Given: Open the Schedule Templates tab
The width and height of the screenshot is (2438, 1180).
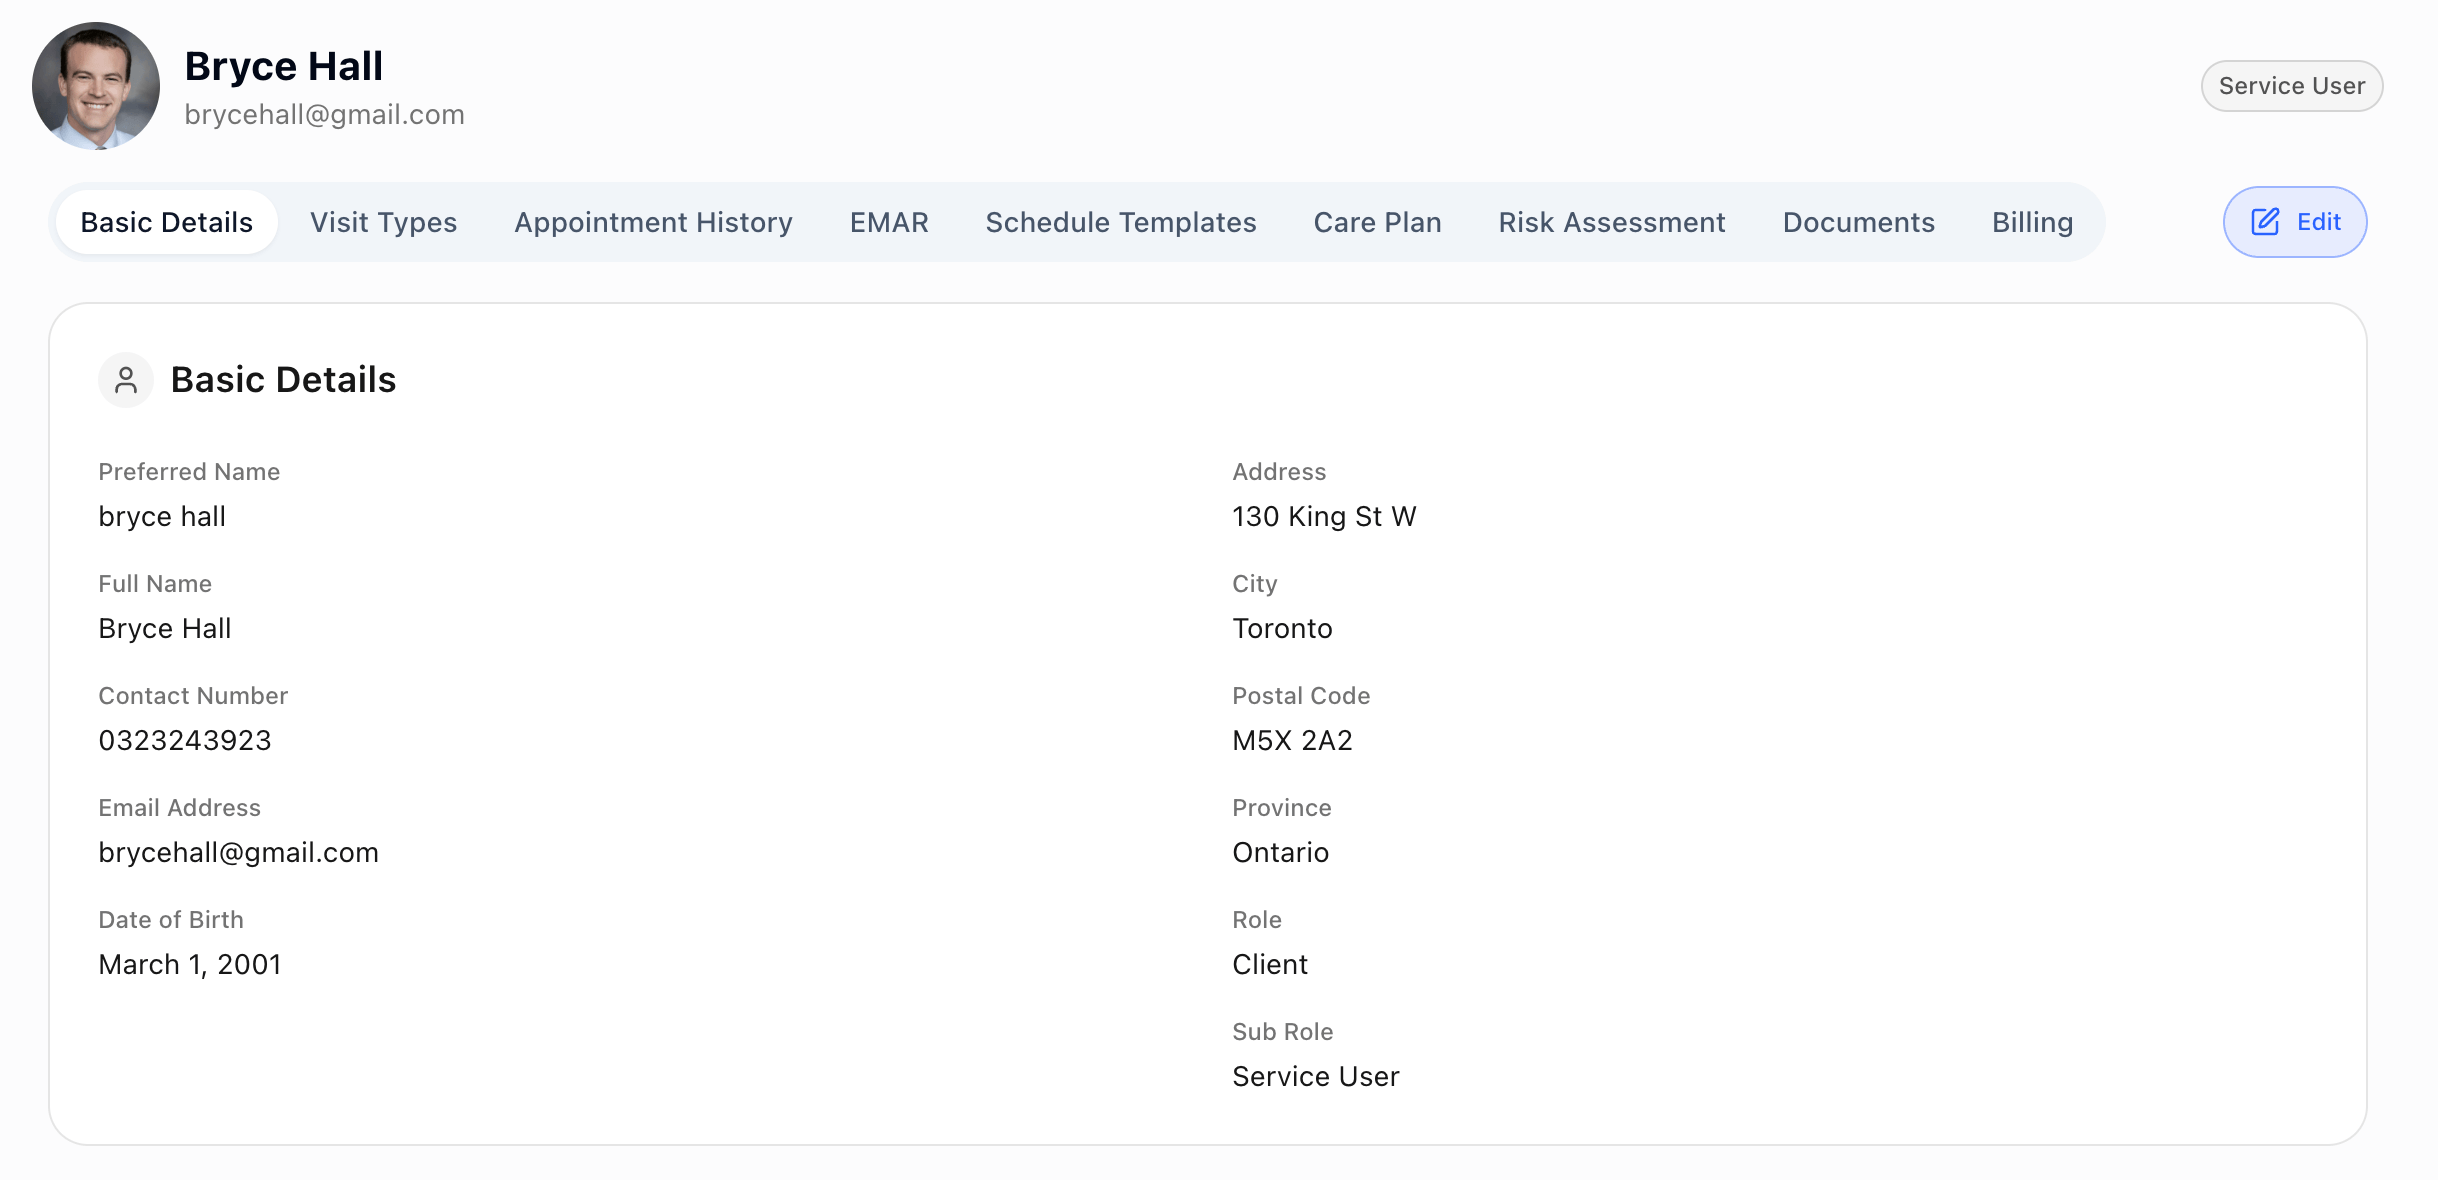Looking at the screenshot, I should click(x=1120, y=222).
